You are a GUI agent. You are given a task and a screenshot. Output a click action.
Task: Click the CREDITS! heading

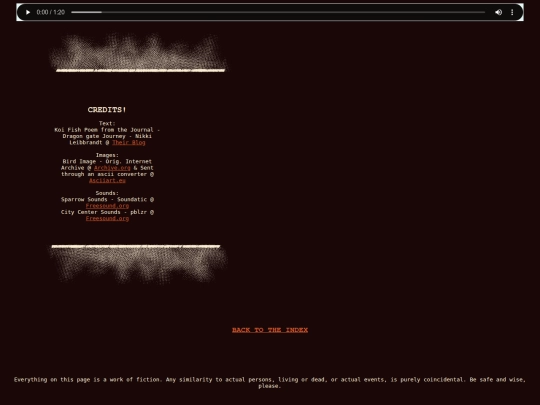point(107,110)
